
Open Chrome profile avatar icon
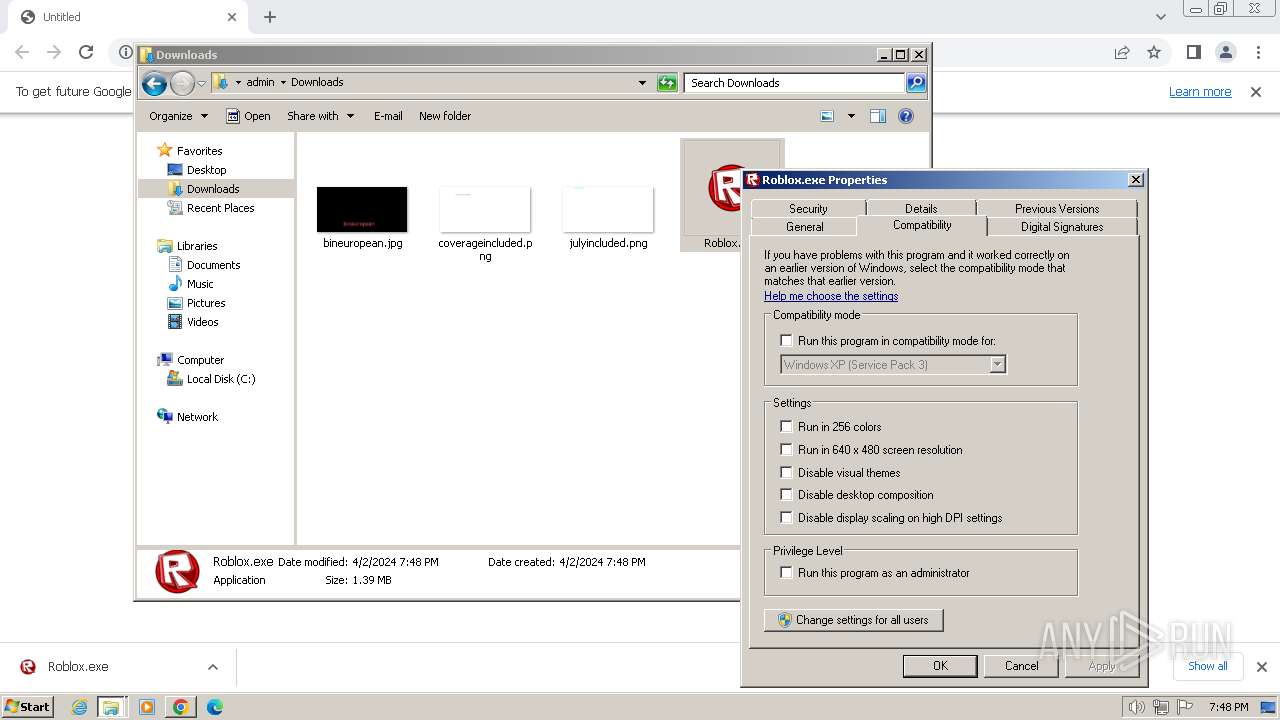tap(1226, 52)
